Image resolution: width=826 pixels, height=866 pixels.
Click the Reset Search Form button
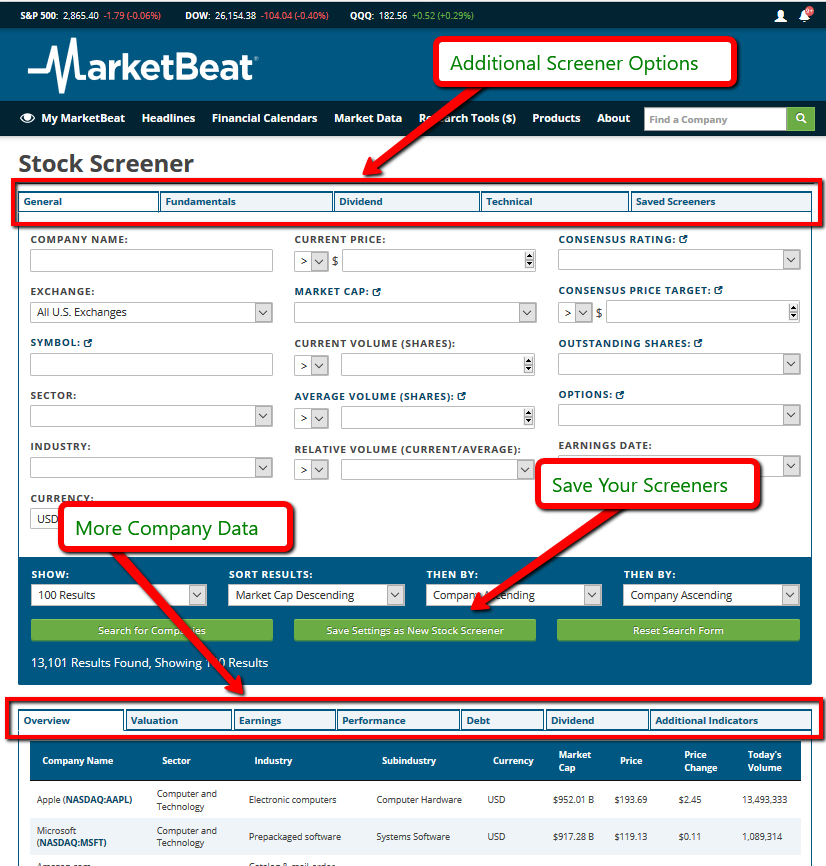[678, 630]
